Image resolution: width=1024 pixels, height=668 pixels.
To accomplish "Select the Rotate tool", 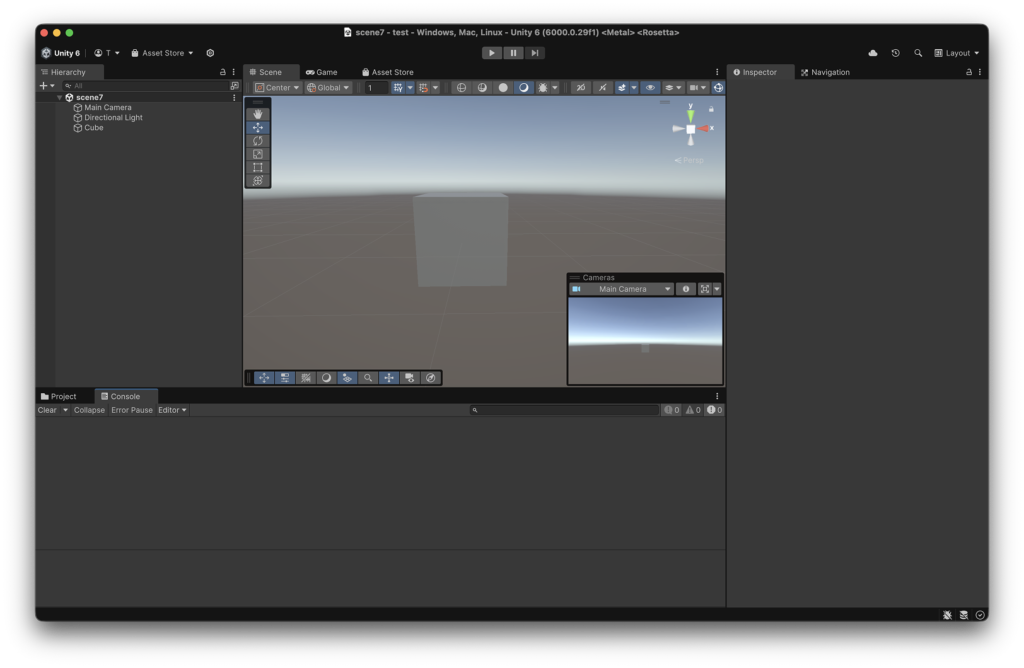I will [258, 141].
